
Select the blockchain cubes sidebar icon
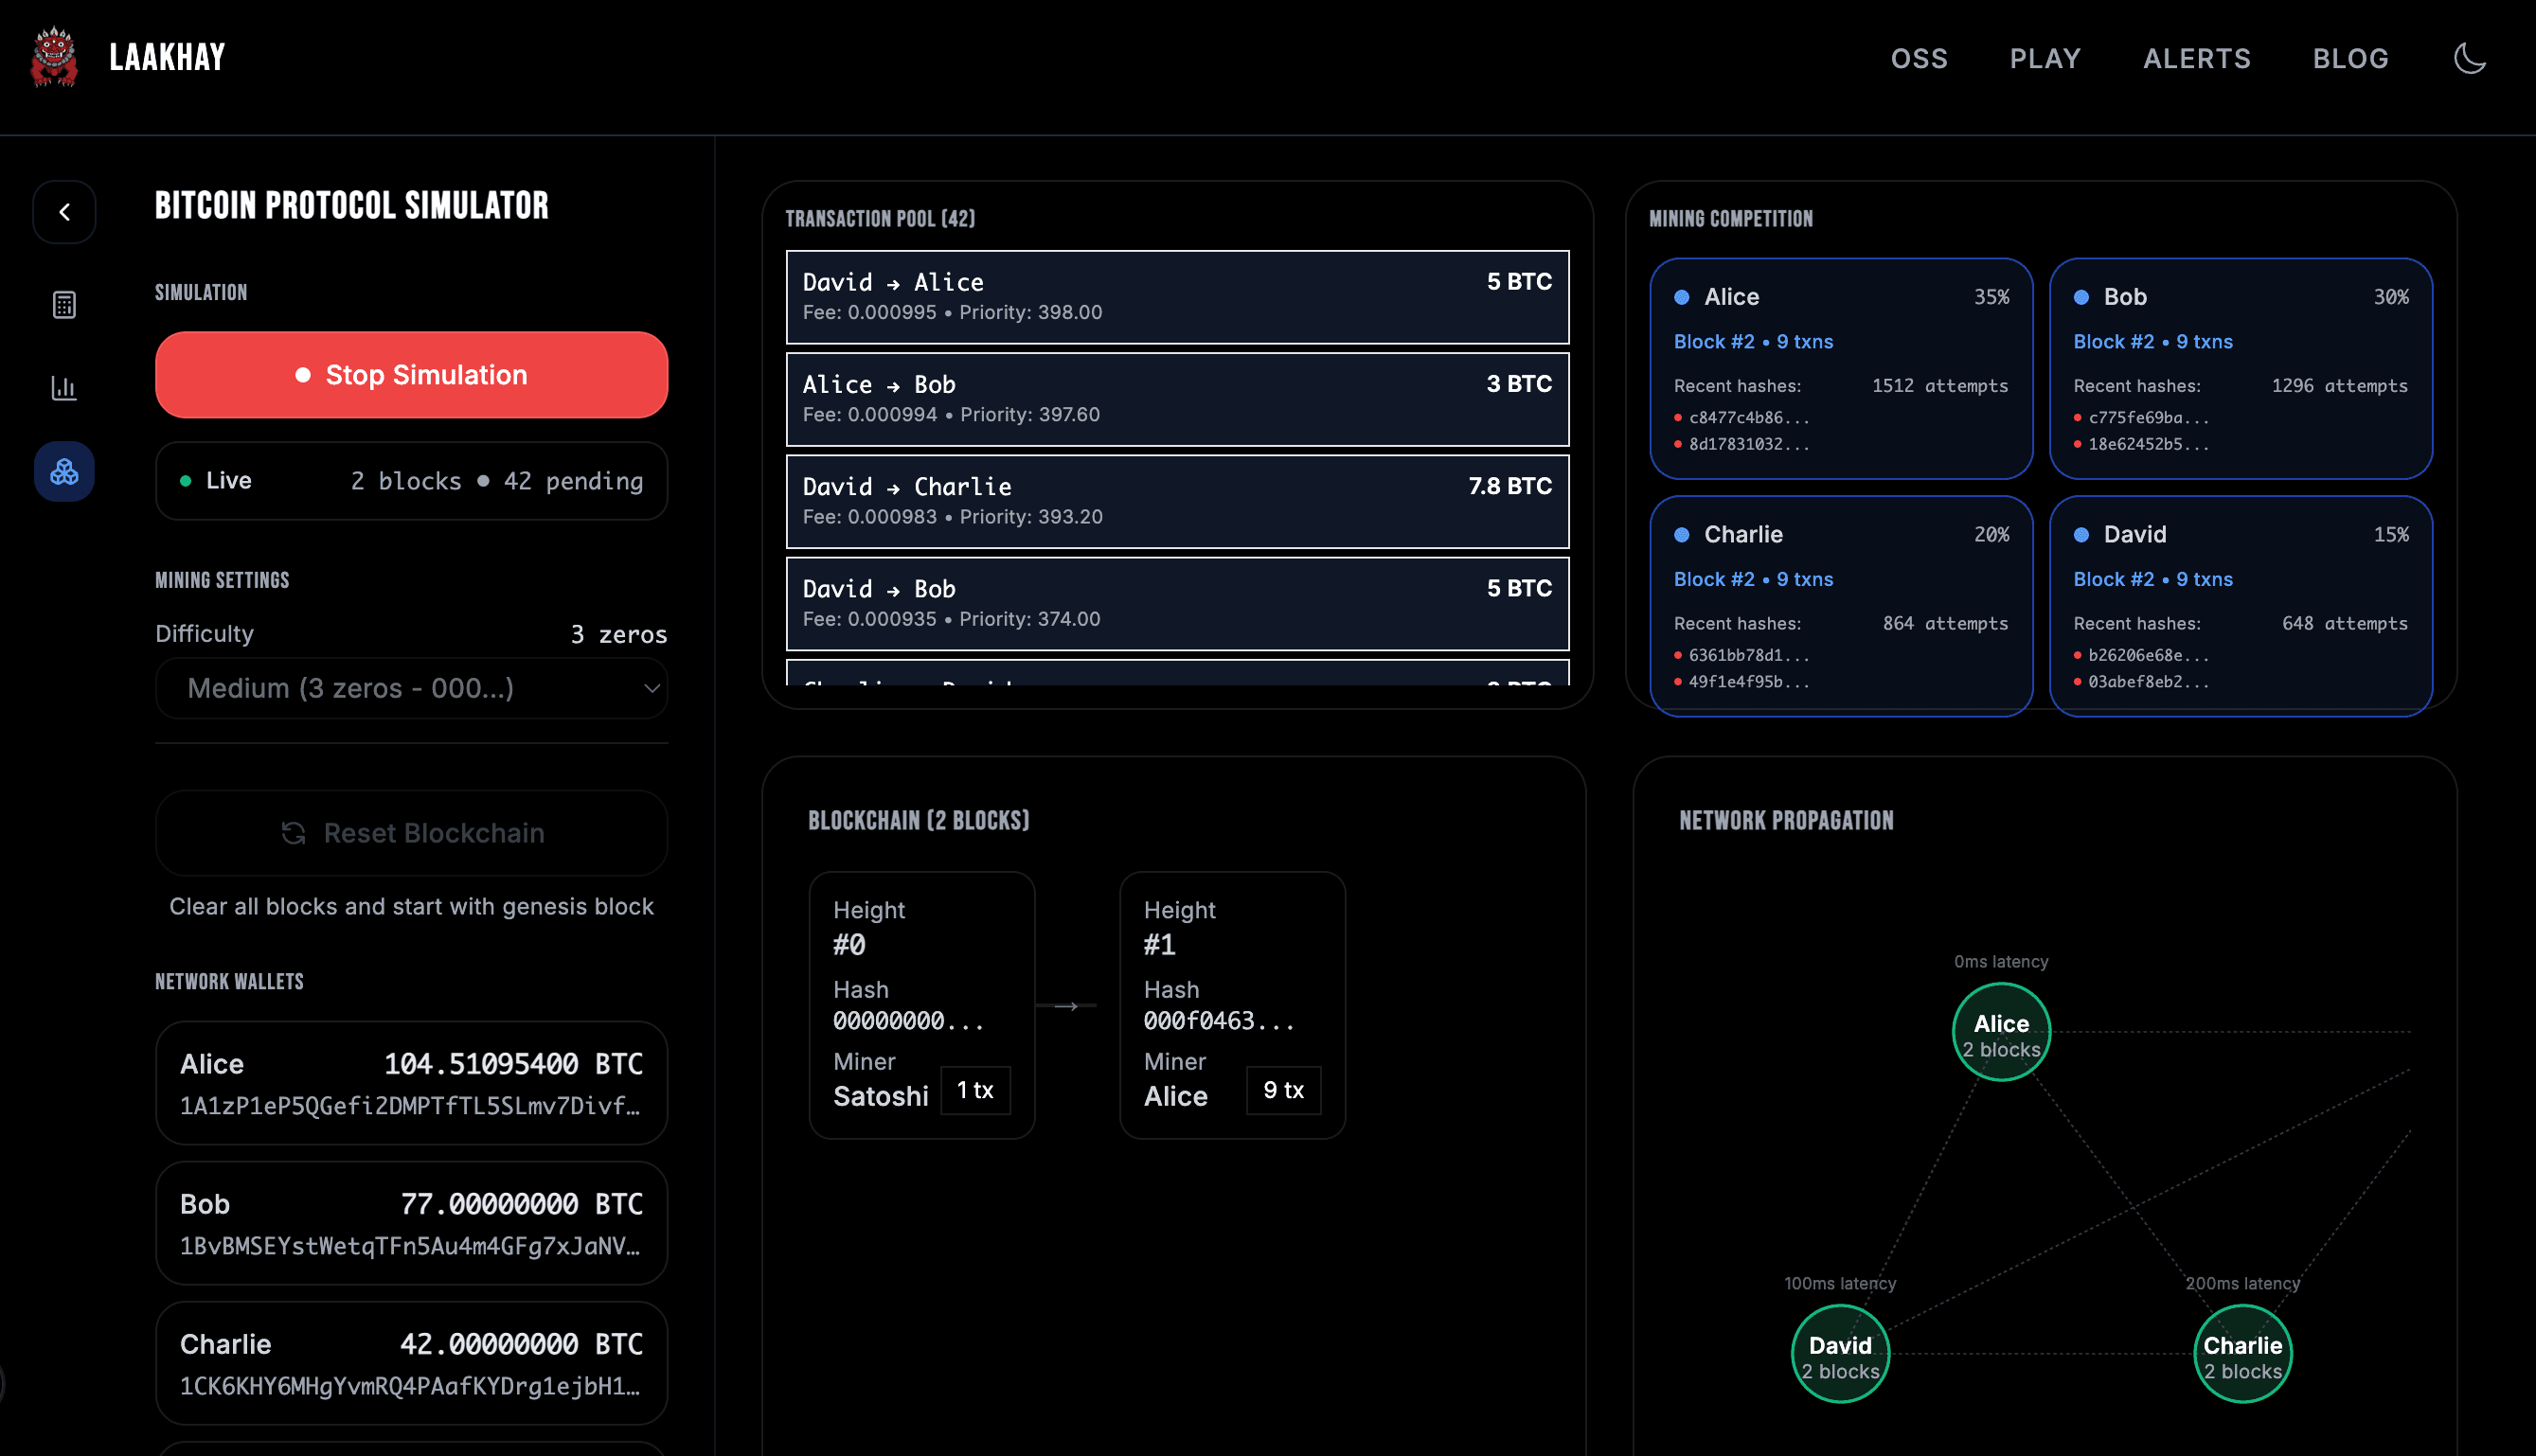(63, 471)
